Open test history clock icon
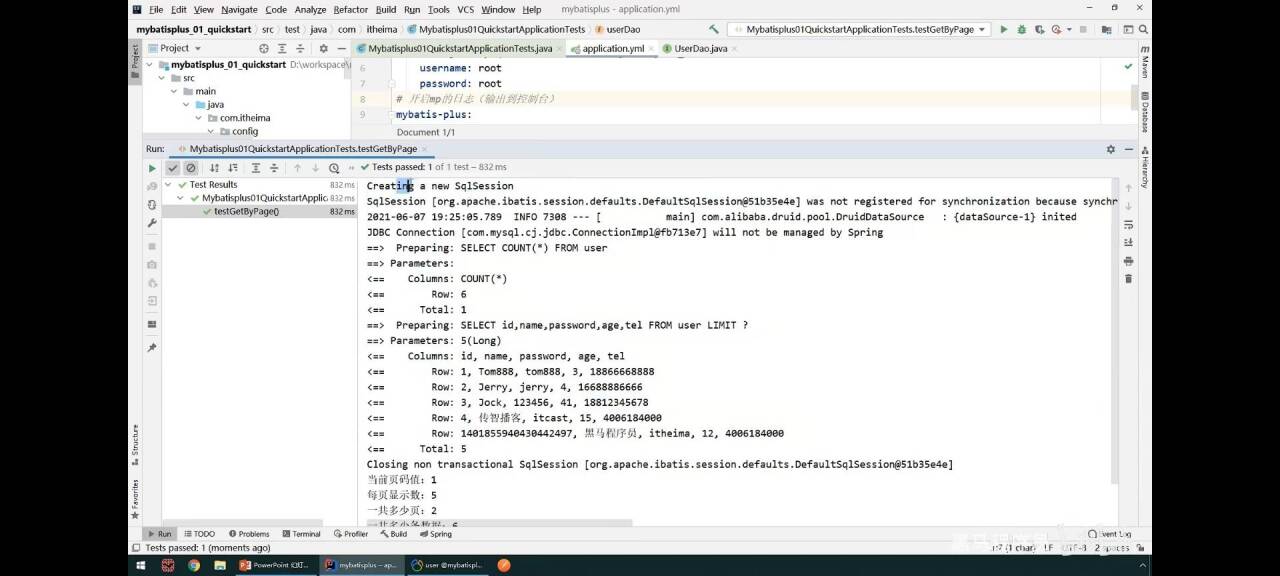 point(334,168)
